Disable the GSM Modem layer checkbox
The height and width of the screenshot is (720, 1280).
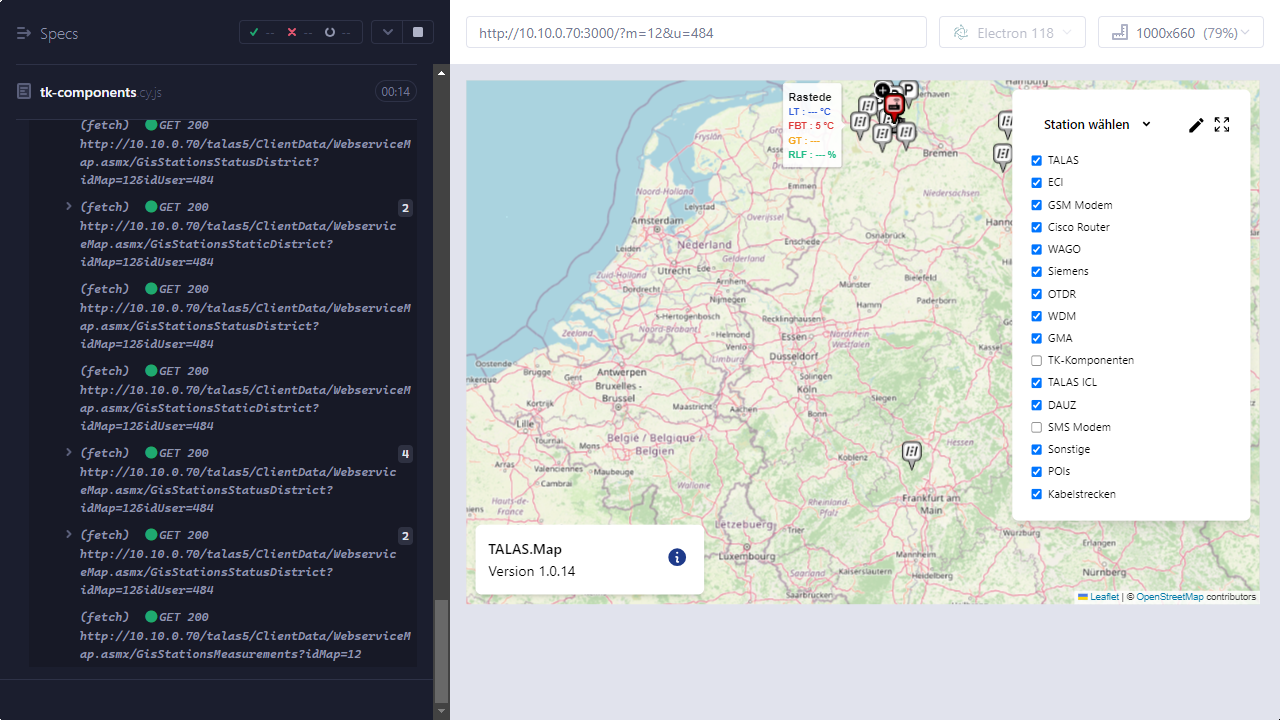point(1036,205)
